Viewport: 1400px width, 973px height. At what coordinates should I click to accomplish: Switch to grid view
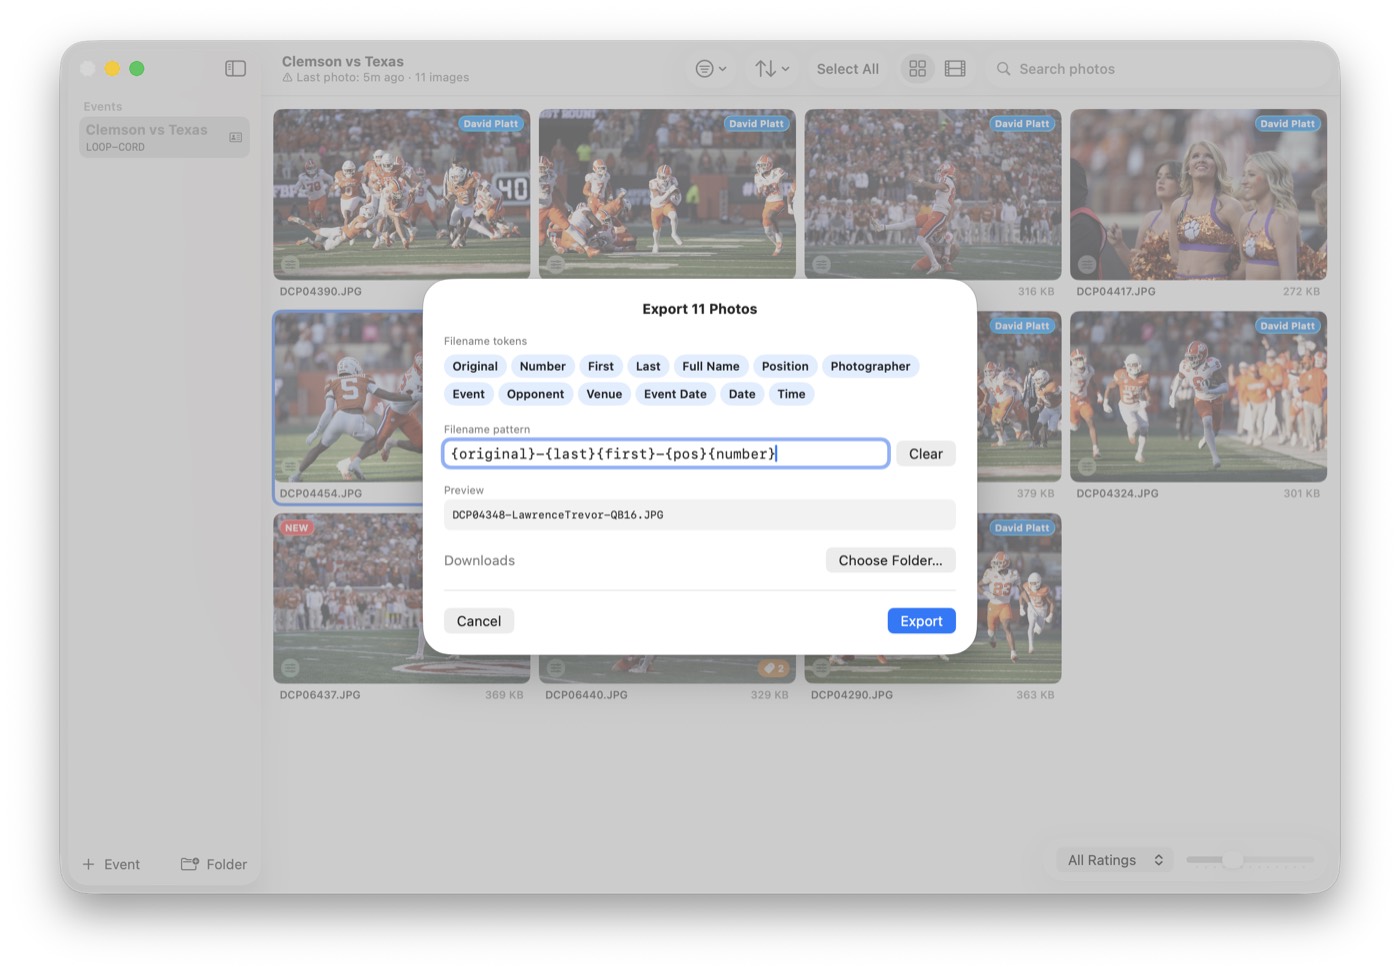pos(917,68)
